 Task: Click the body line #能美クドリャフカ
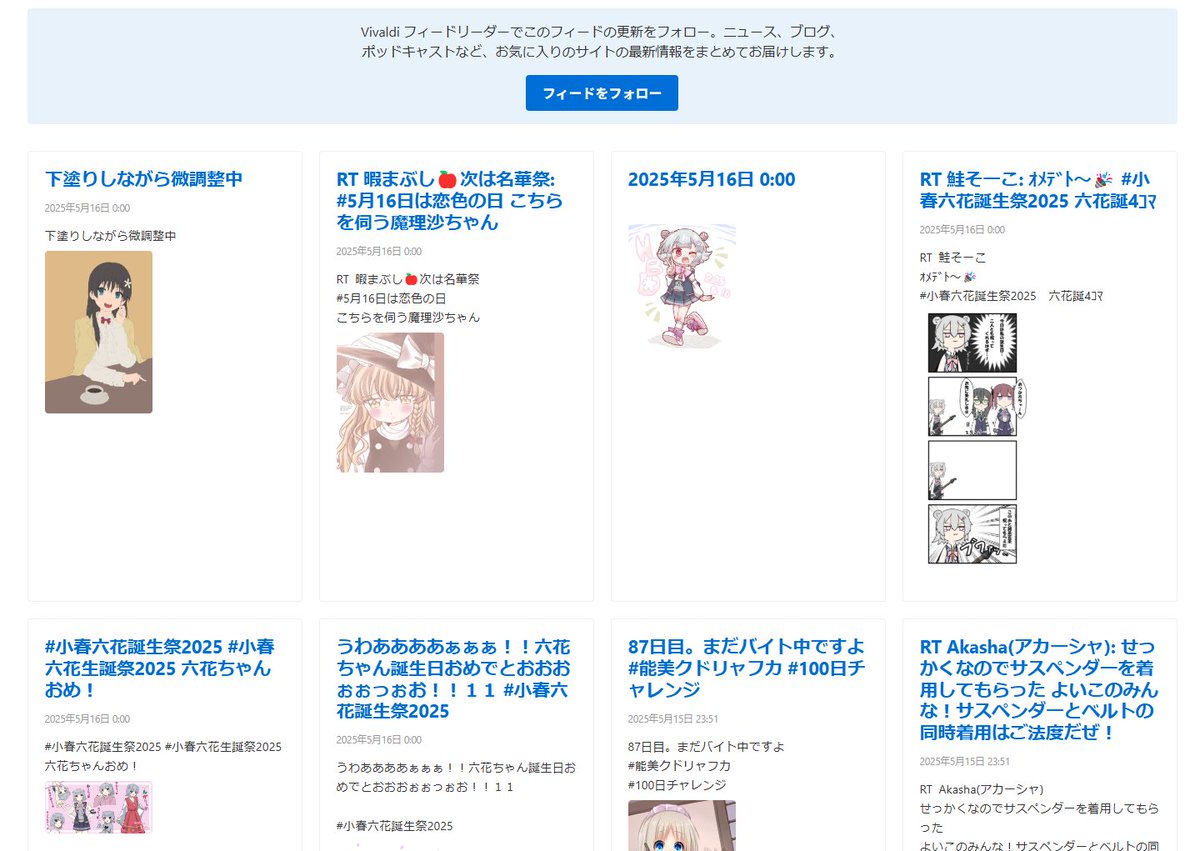(679, 766)
